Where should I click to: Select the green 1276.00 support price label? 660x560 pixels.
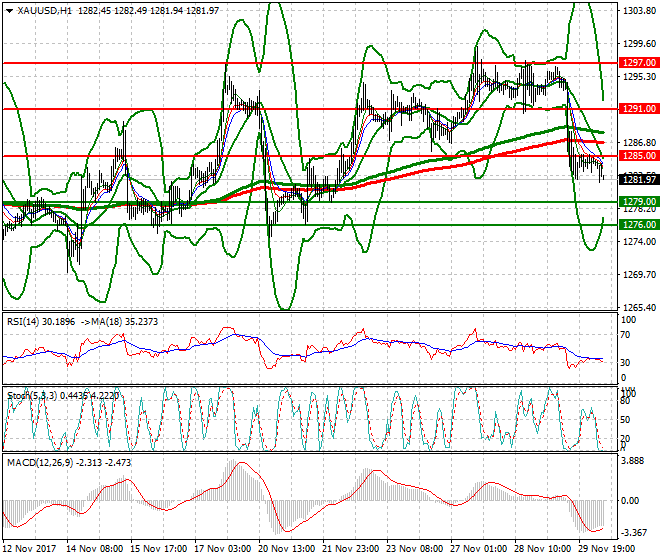638,225
